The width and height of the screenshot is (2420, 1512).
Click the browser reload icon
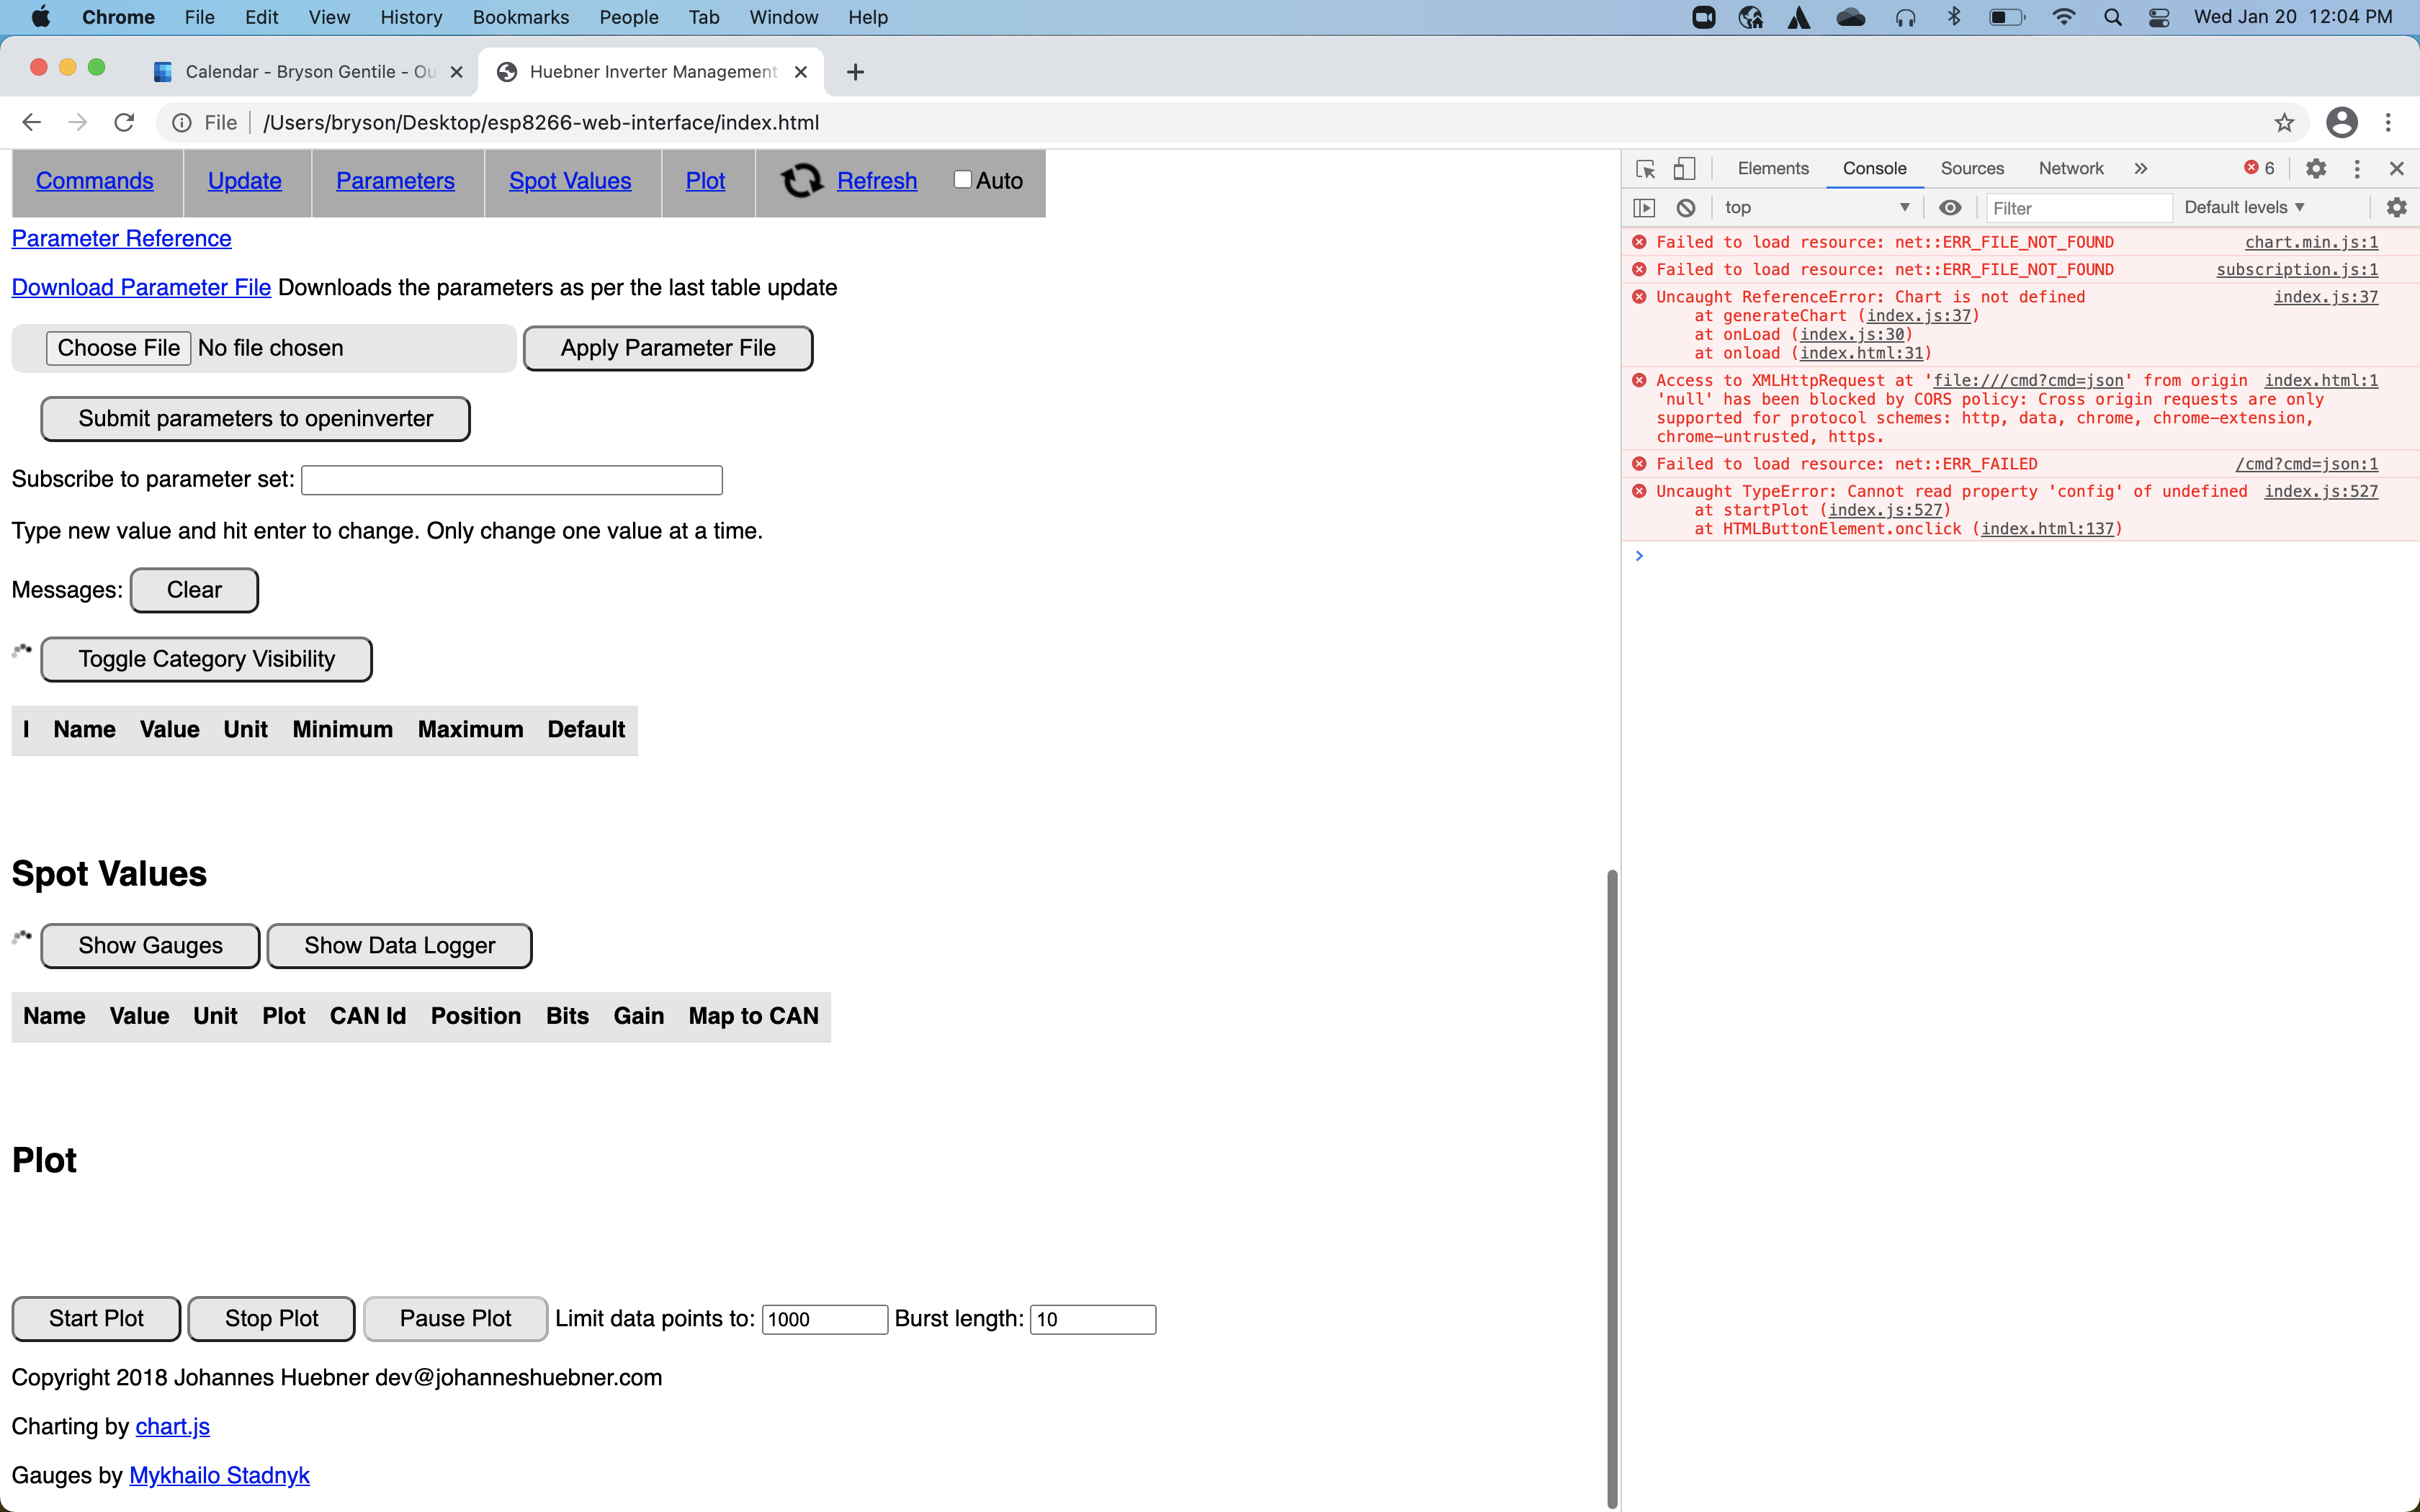(124, 123)
